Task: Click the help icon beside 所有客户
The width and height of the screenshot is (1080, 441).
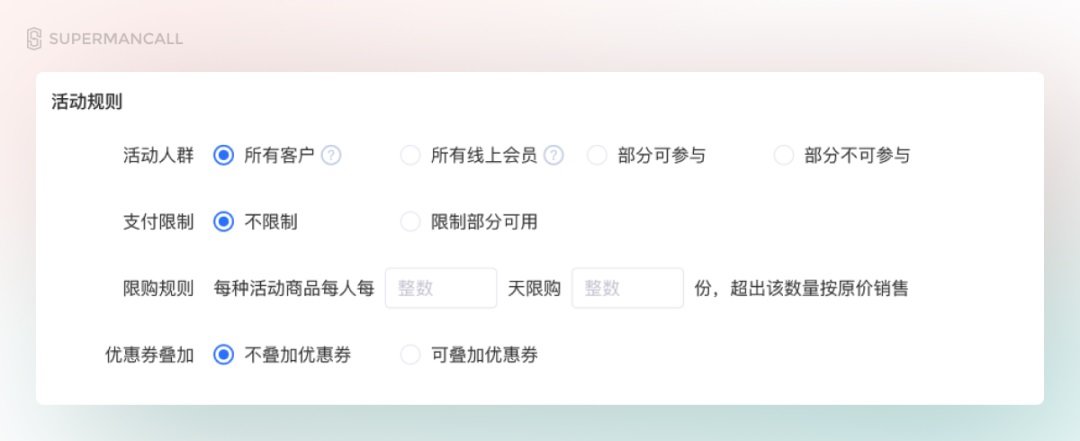Action: (x=331, y=156)
